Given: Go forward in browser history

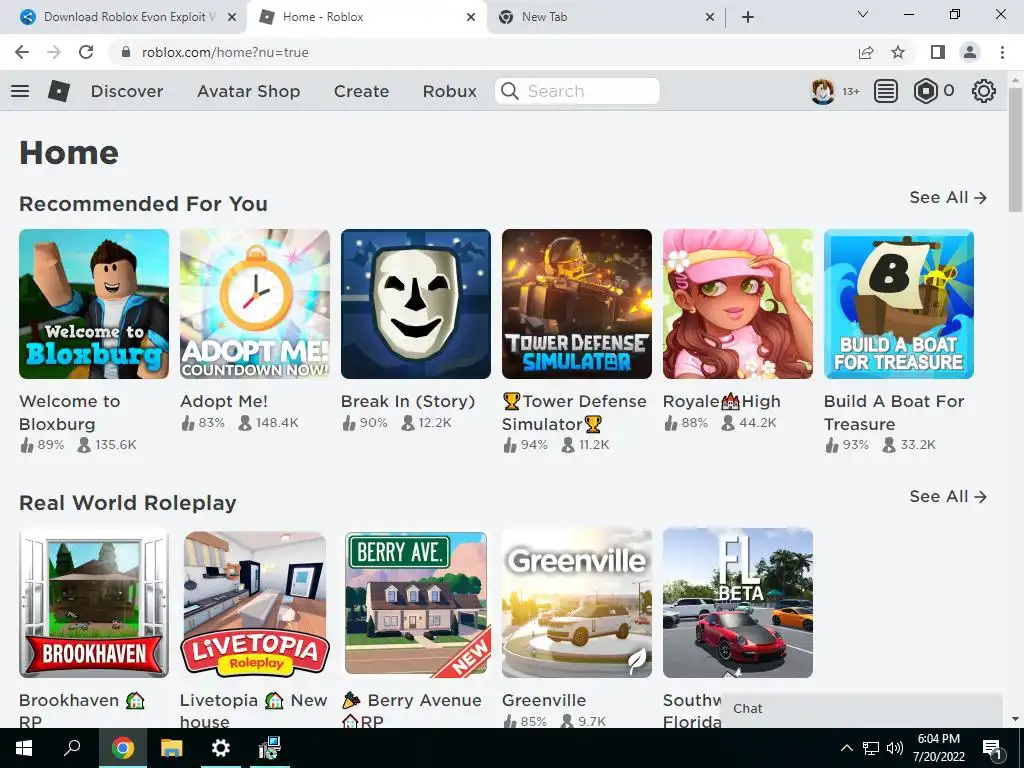Looking at the screenshot, I should point(54,52).
